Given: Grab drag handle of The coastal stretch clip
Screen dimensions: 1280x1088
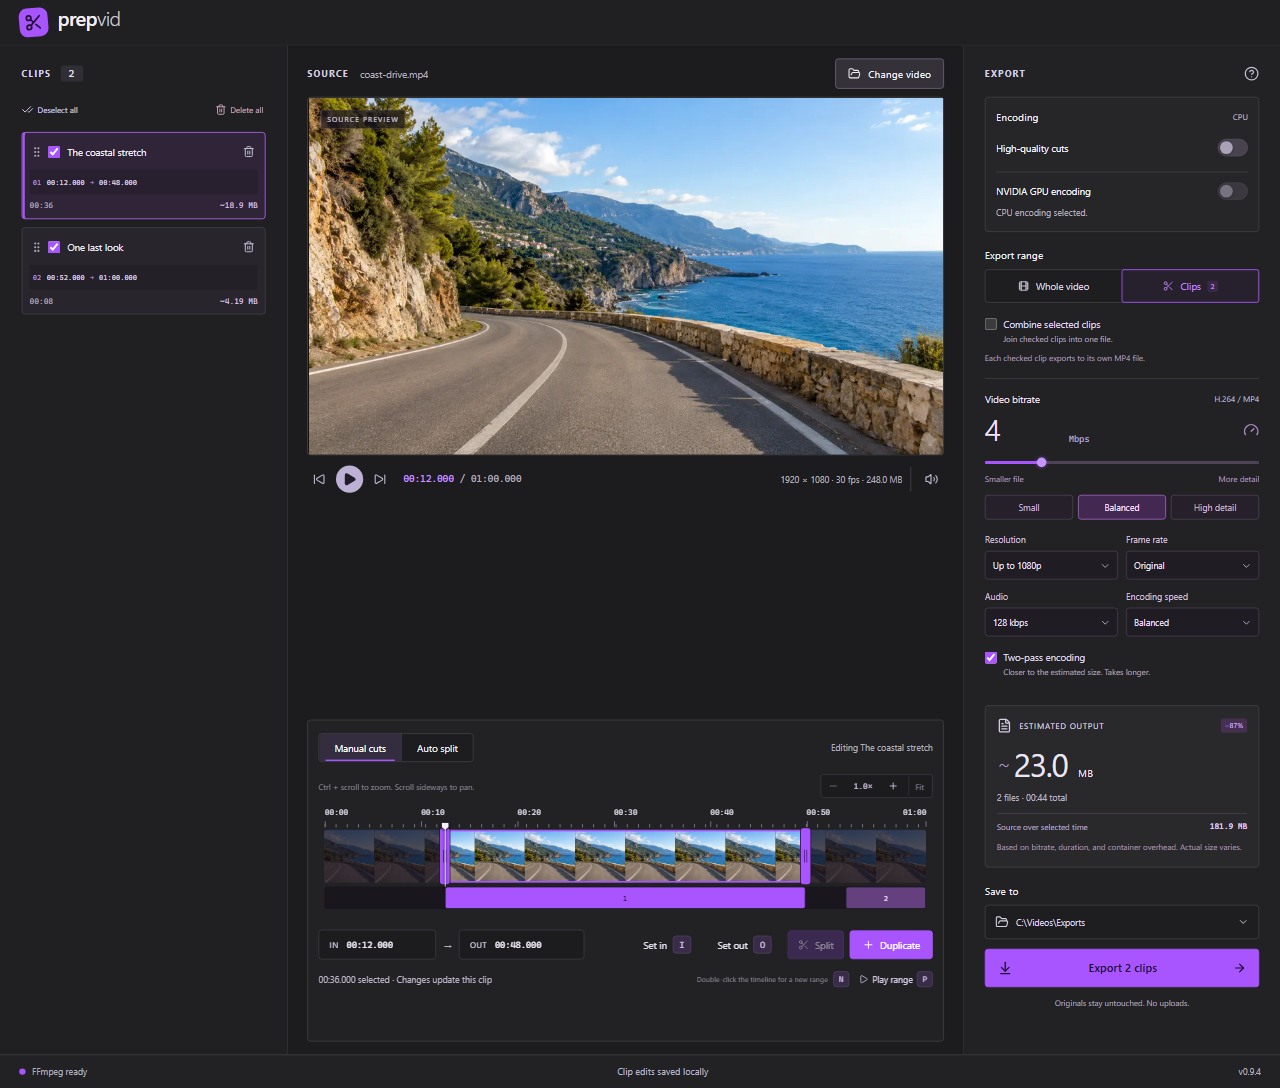Looking at the screenshot, I should [x=37, y=152].
